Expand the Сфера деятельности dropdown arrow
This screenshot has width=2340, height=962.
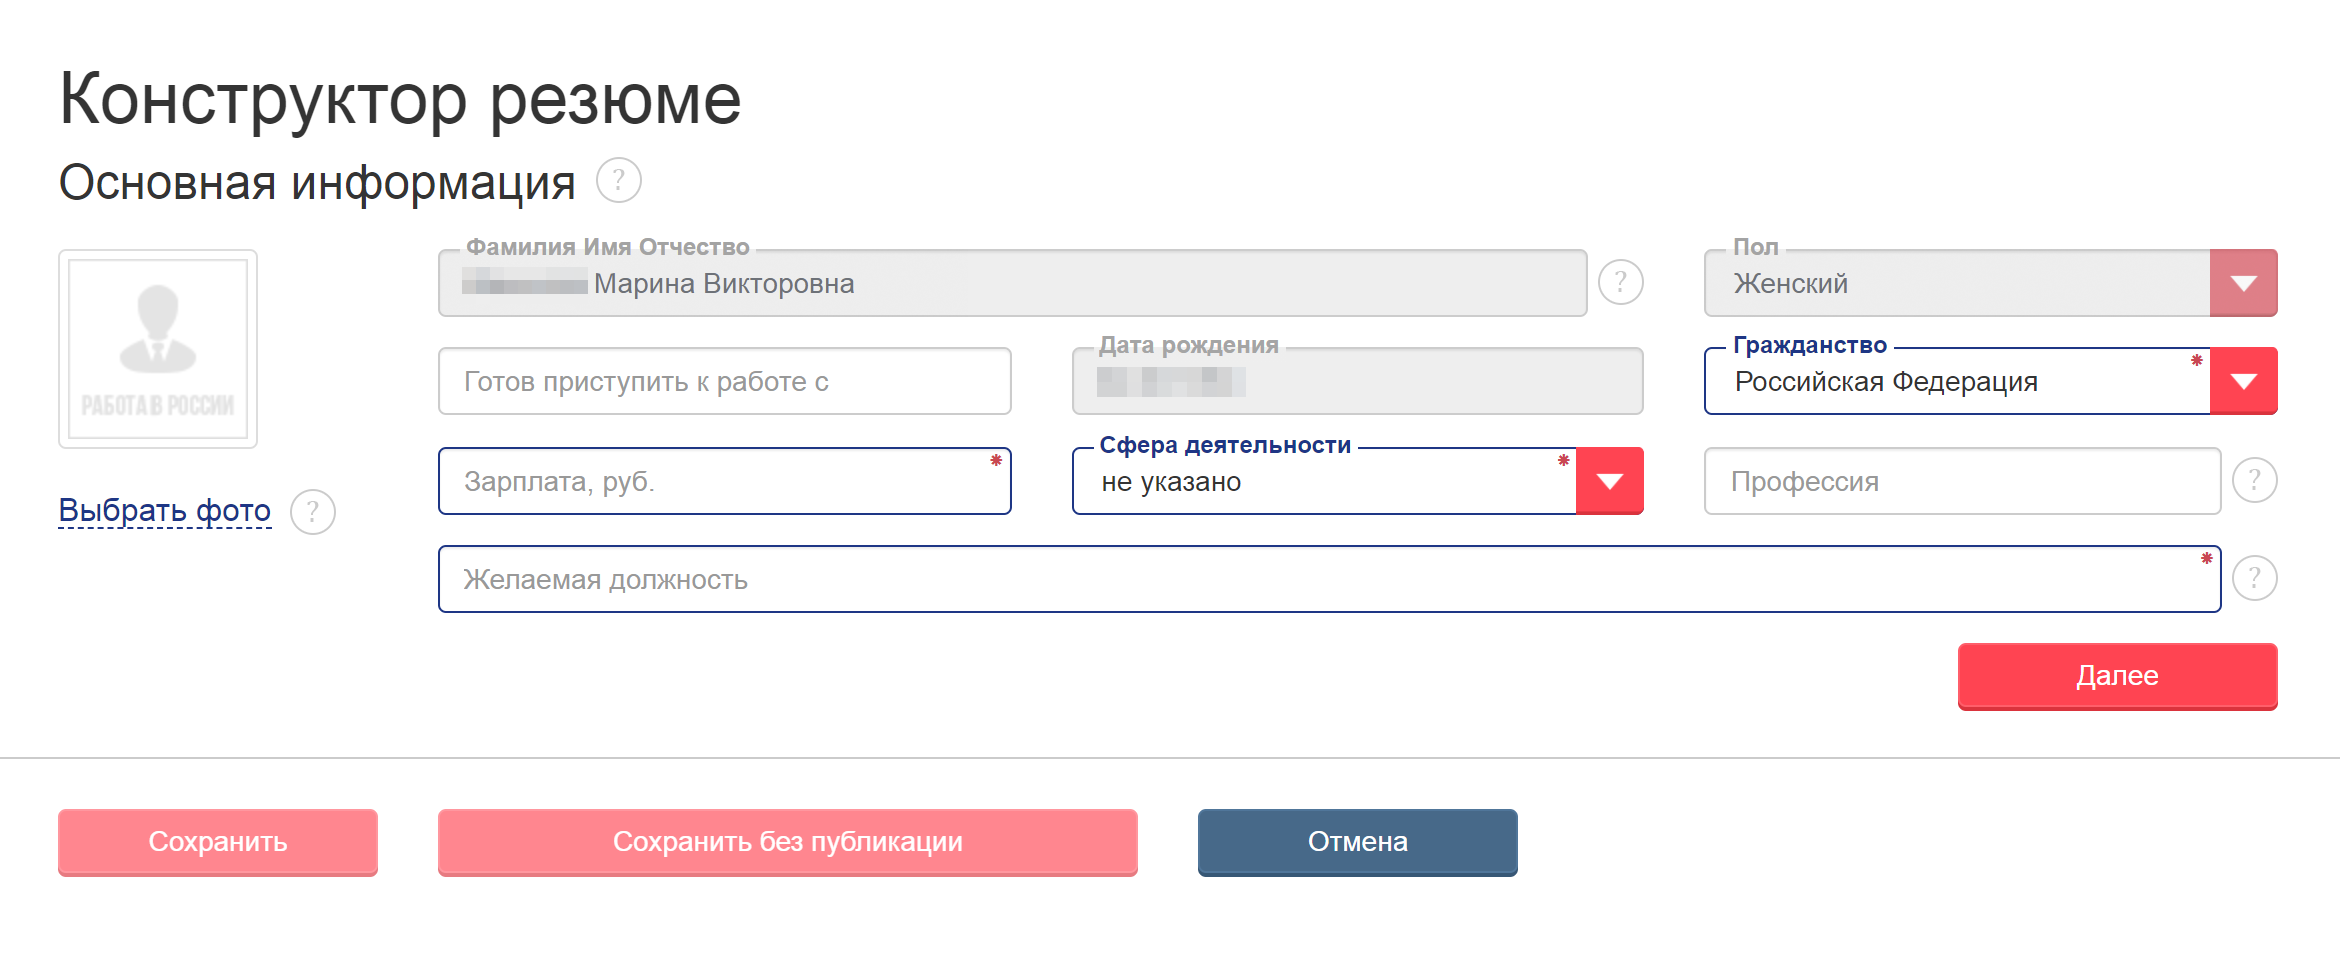click(1609, 481)
